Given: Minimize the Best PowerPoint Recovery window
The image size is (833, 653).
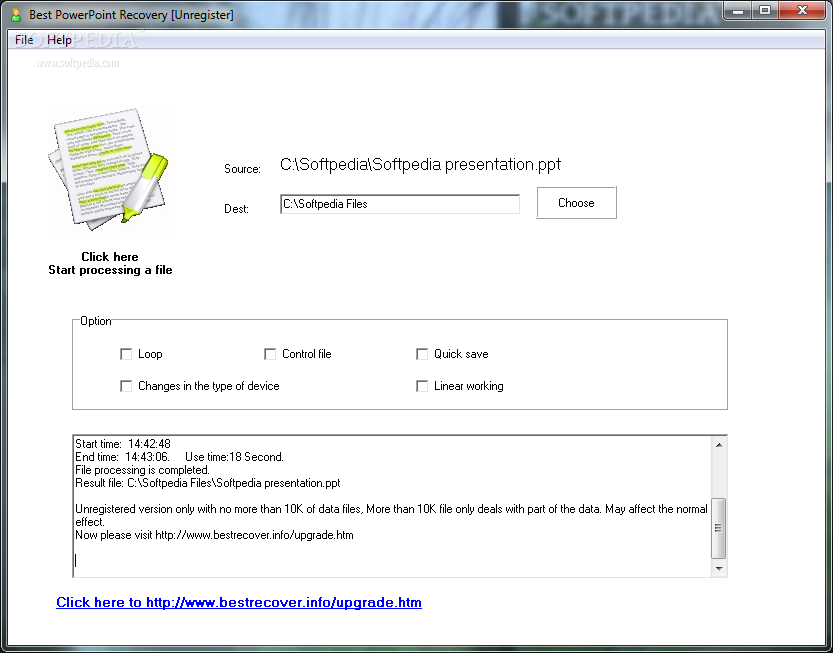Looking at the screenshot, I should (x=738, y=10).
